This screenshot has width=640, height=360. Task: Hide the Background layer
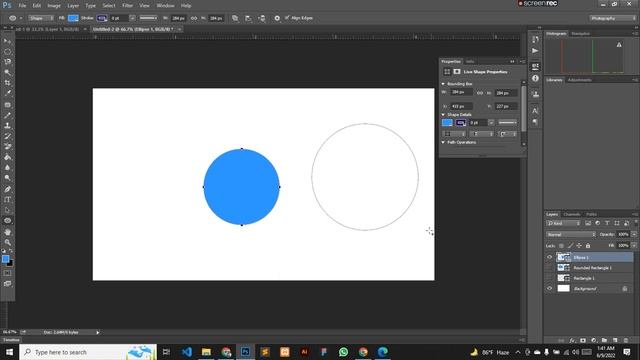[x=549, y=289]
